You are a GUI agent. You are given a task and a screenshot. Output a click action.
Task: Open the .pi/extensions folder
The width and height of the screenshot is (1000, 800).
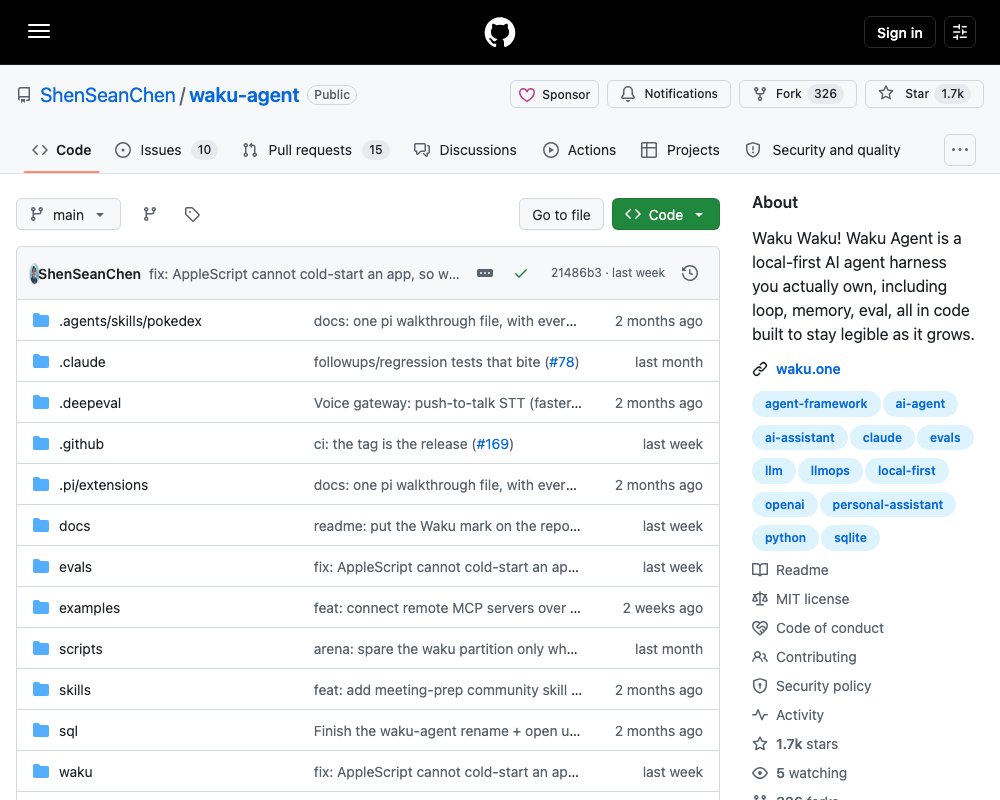[x=103, y=485]
